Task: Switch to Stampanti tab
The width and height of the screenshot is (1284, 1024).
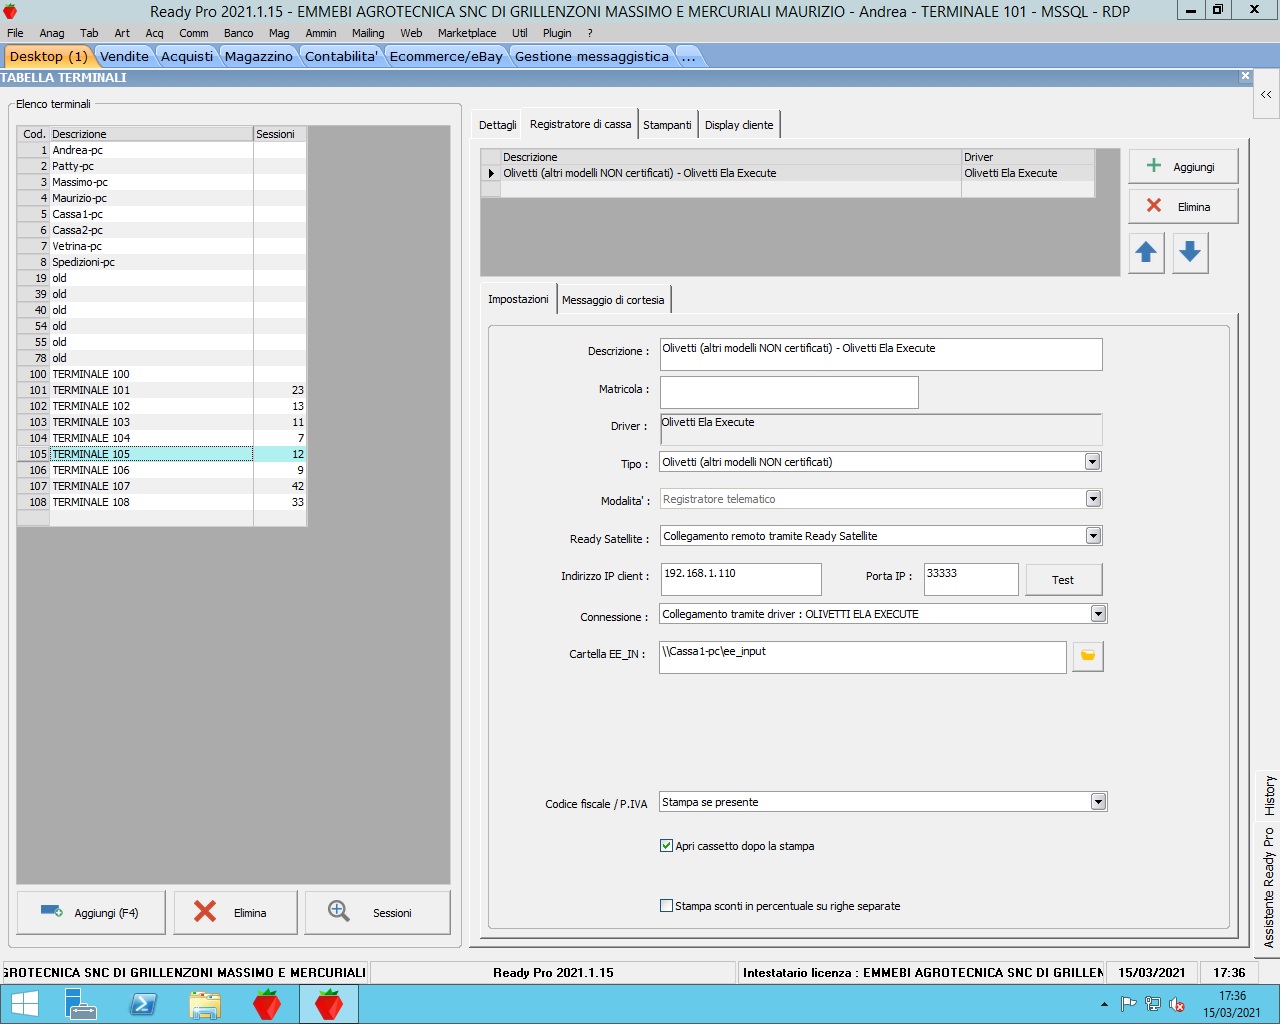Action: 667,125
